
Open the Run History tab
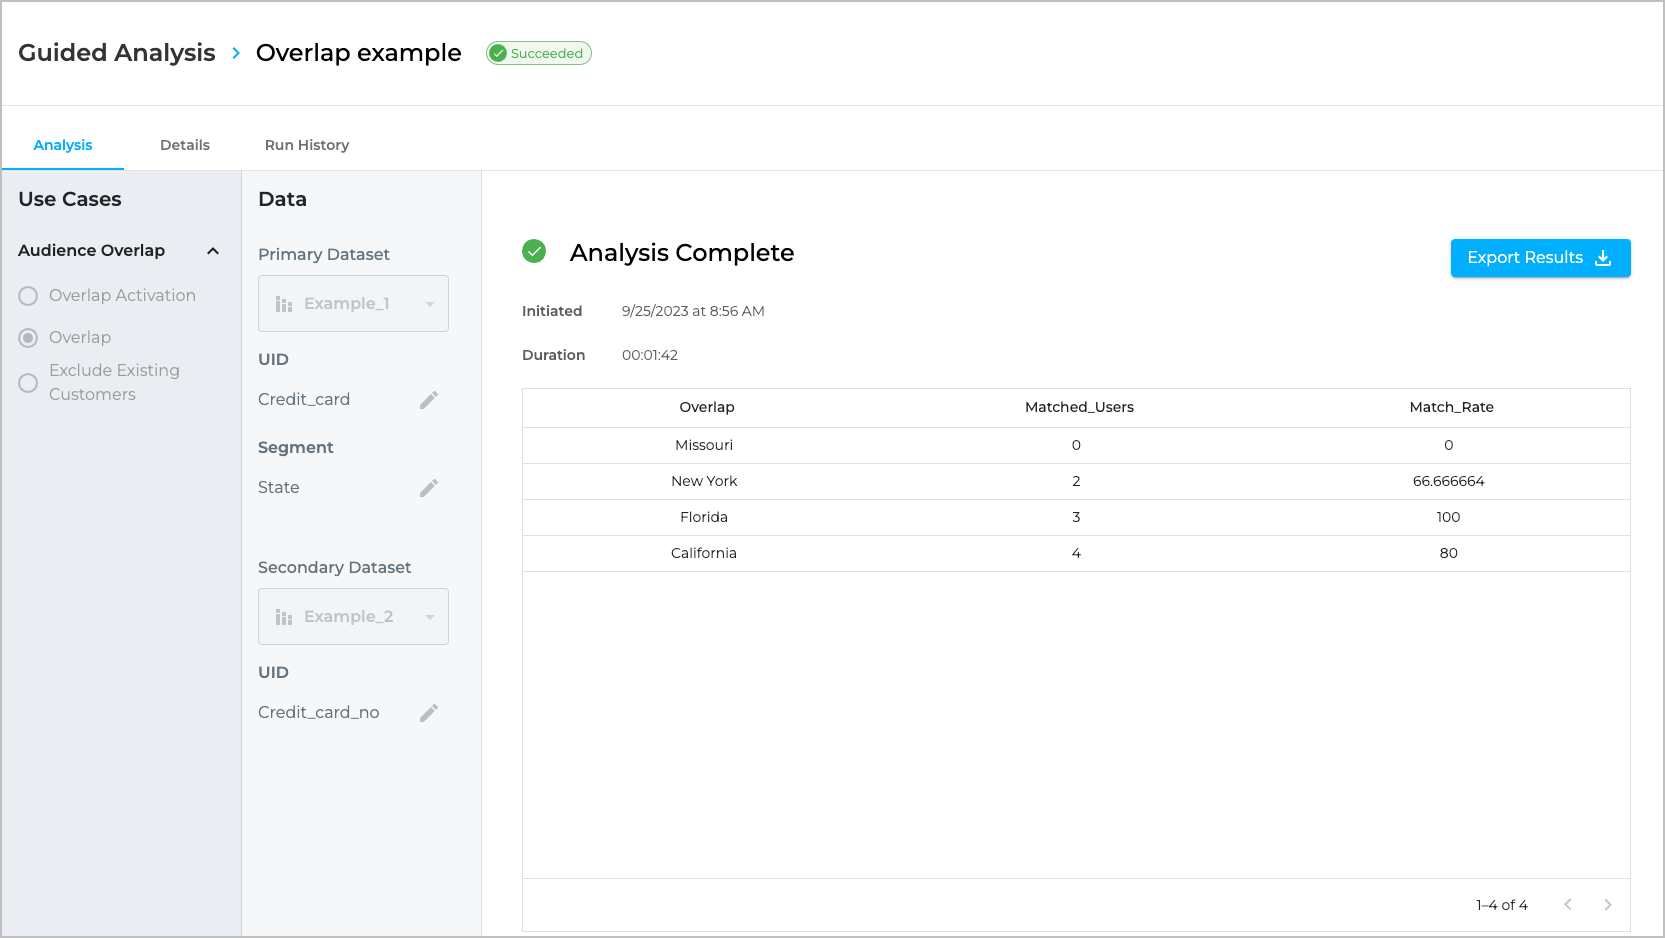(307, 145)
